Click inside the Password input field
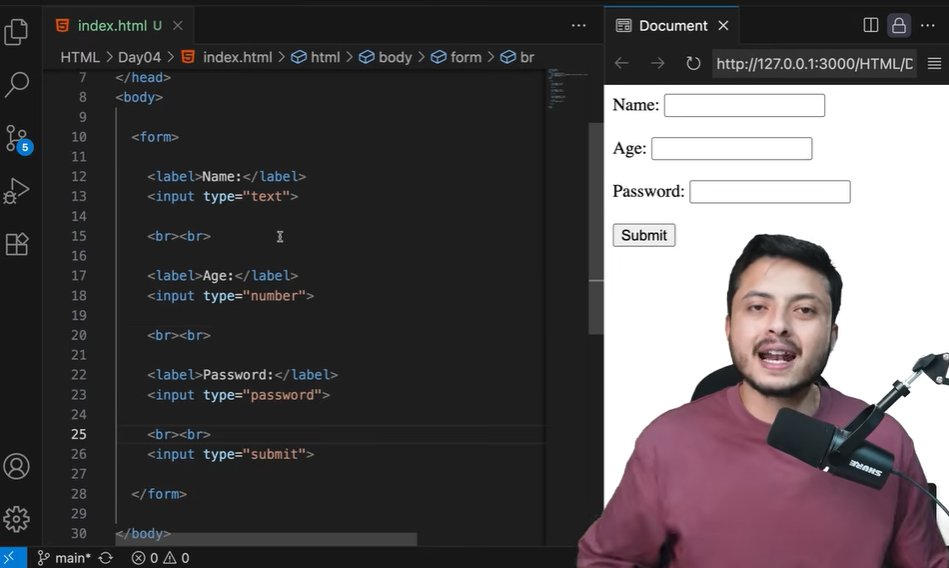Image resolution: width=949 pixels, height=568 pixels. pyautogui.click(x=769, y=192)
